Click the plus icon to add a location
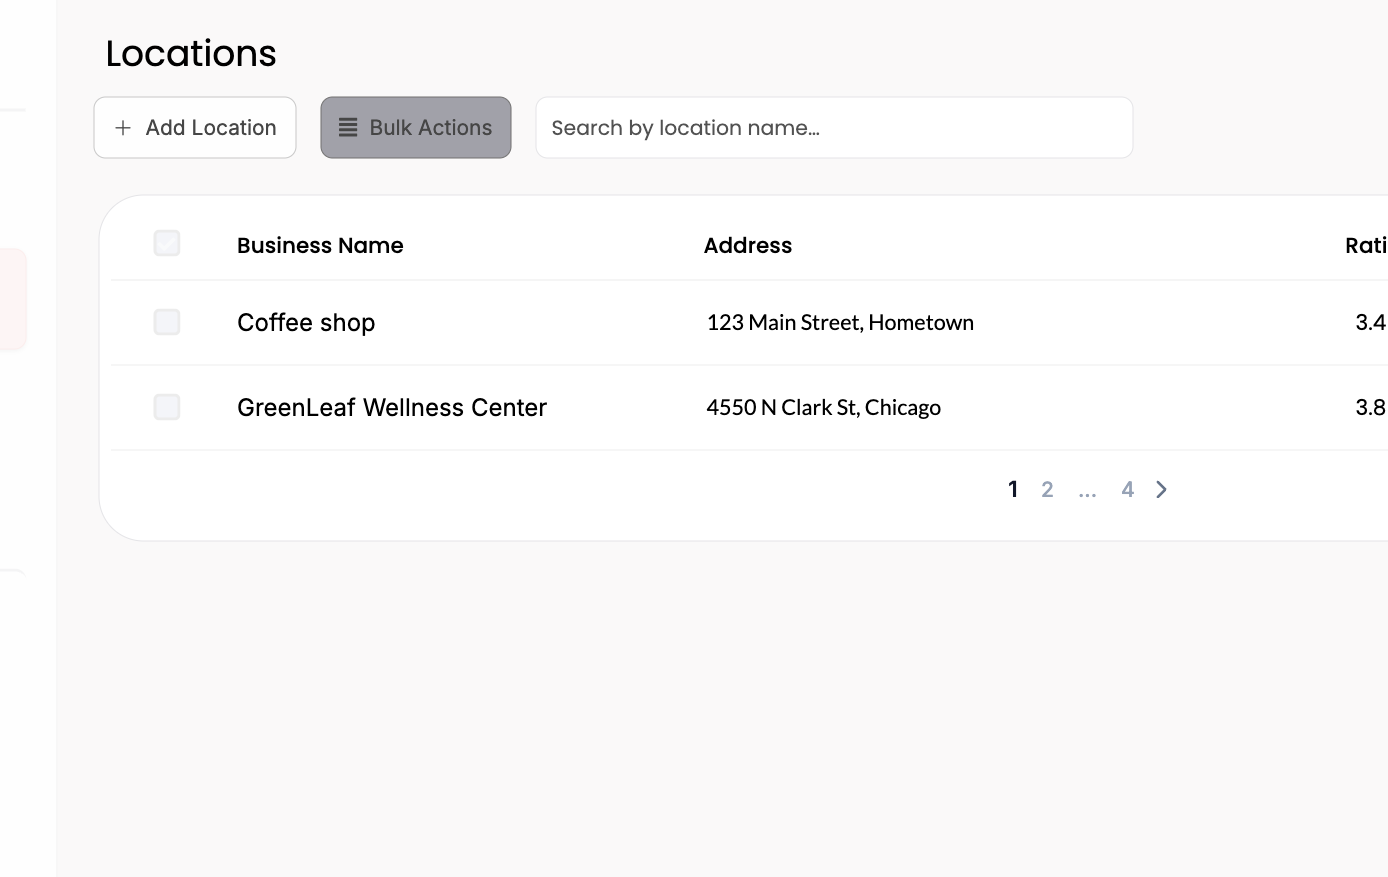 [123, 128]
